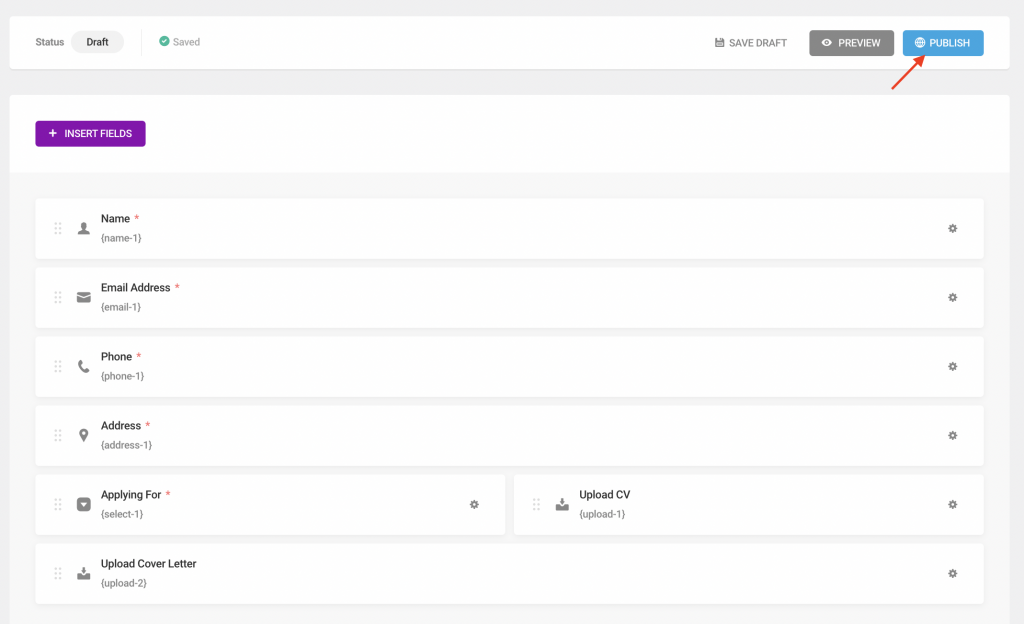Click the upload icon in Upload Cover Letter row
This screenshot has height=624, width=1024.
coord(84,574)
